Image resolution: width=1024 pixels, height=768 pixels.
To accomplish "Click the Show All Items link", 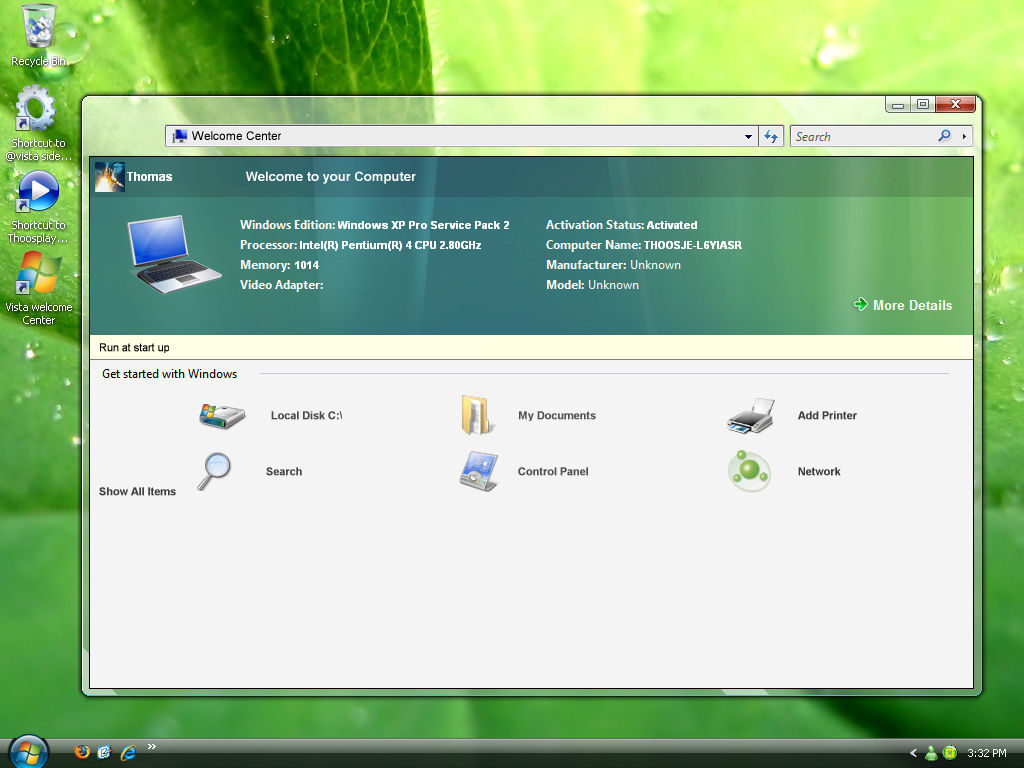I will tap(137, 491).
